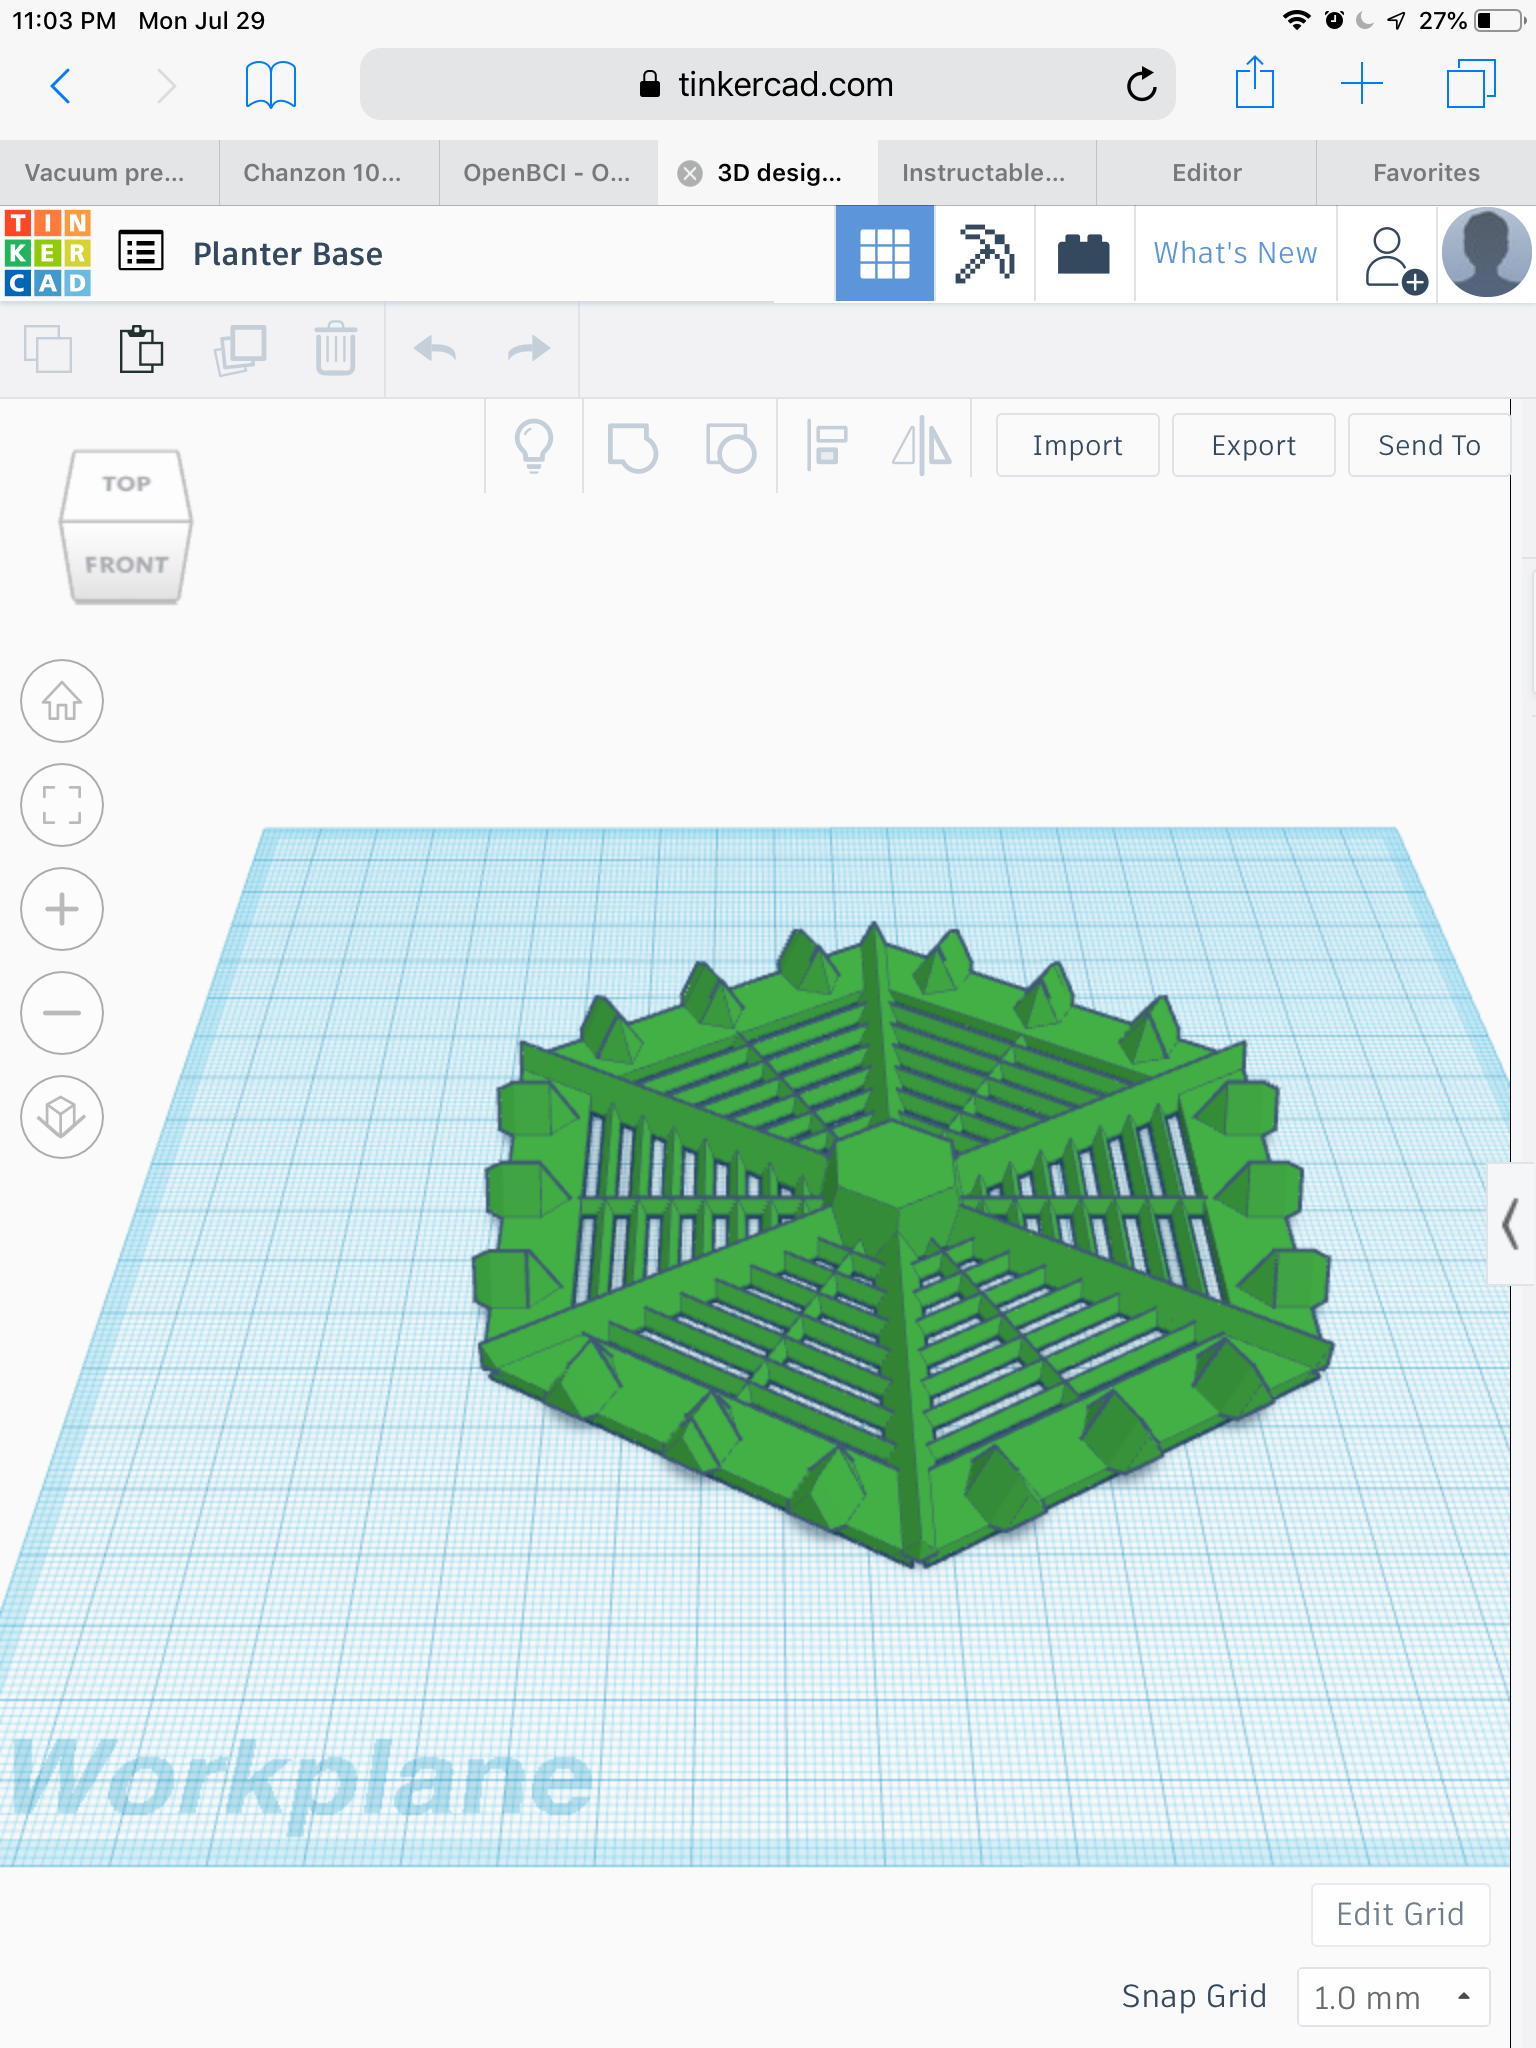Image resolution: width=1536 pixels, height=2048 pixels.
Task: Open the What's New link
Action: pos(1235,253)
